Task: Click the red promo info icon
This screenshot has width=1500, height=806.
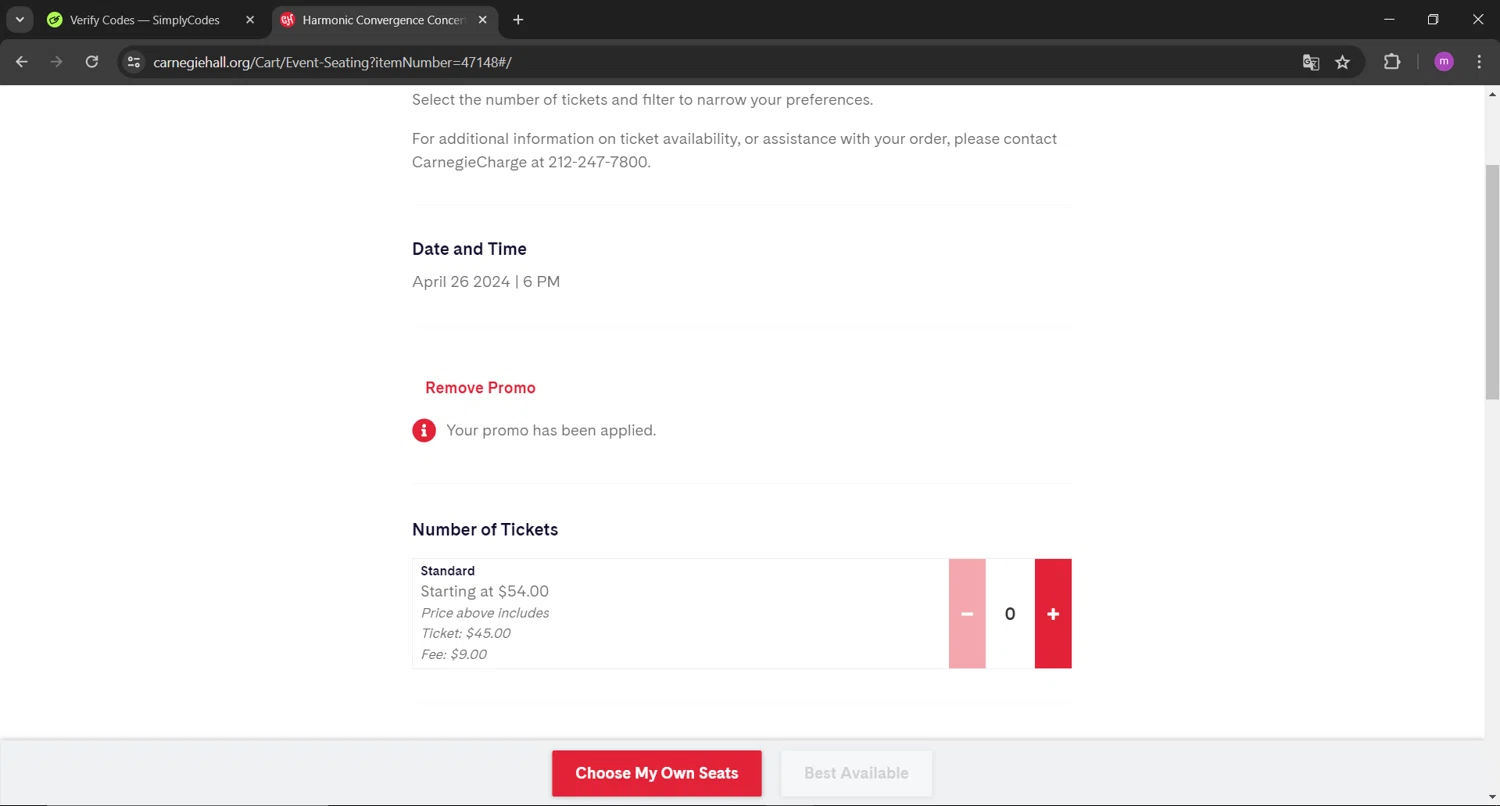Action: [x=424, y=431]
